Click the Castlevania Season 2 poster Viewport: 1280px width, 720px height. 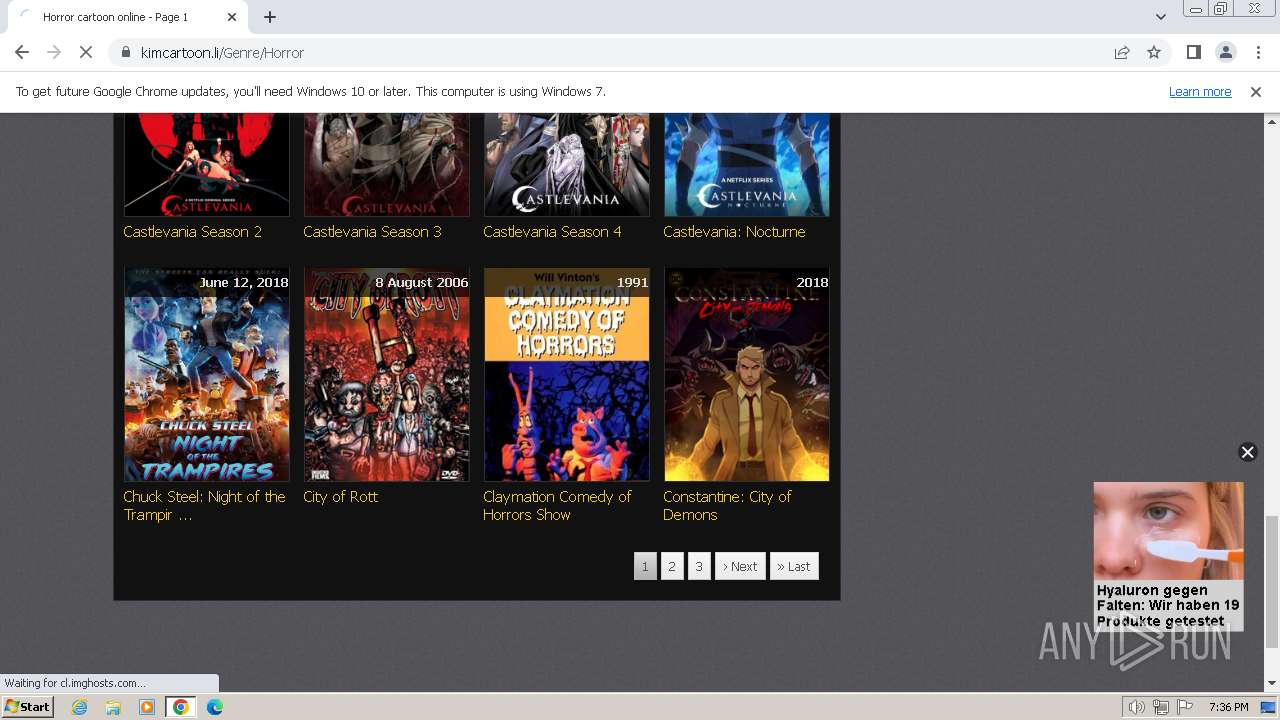tap(207, 164)
